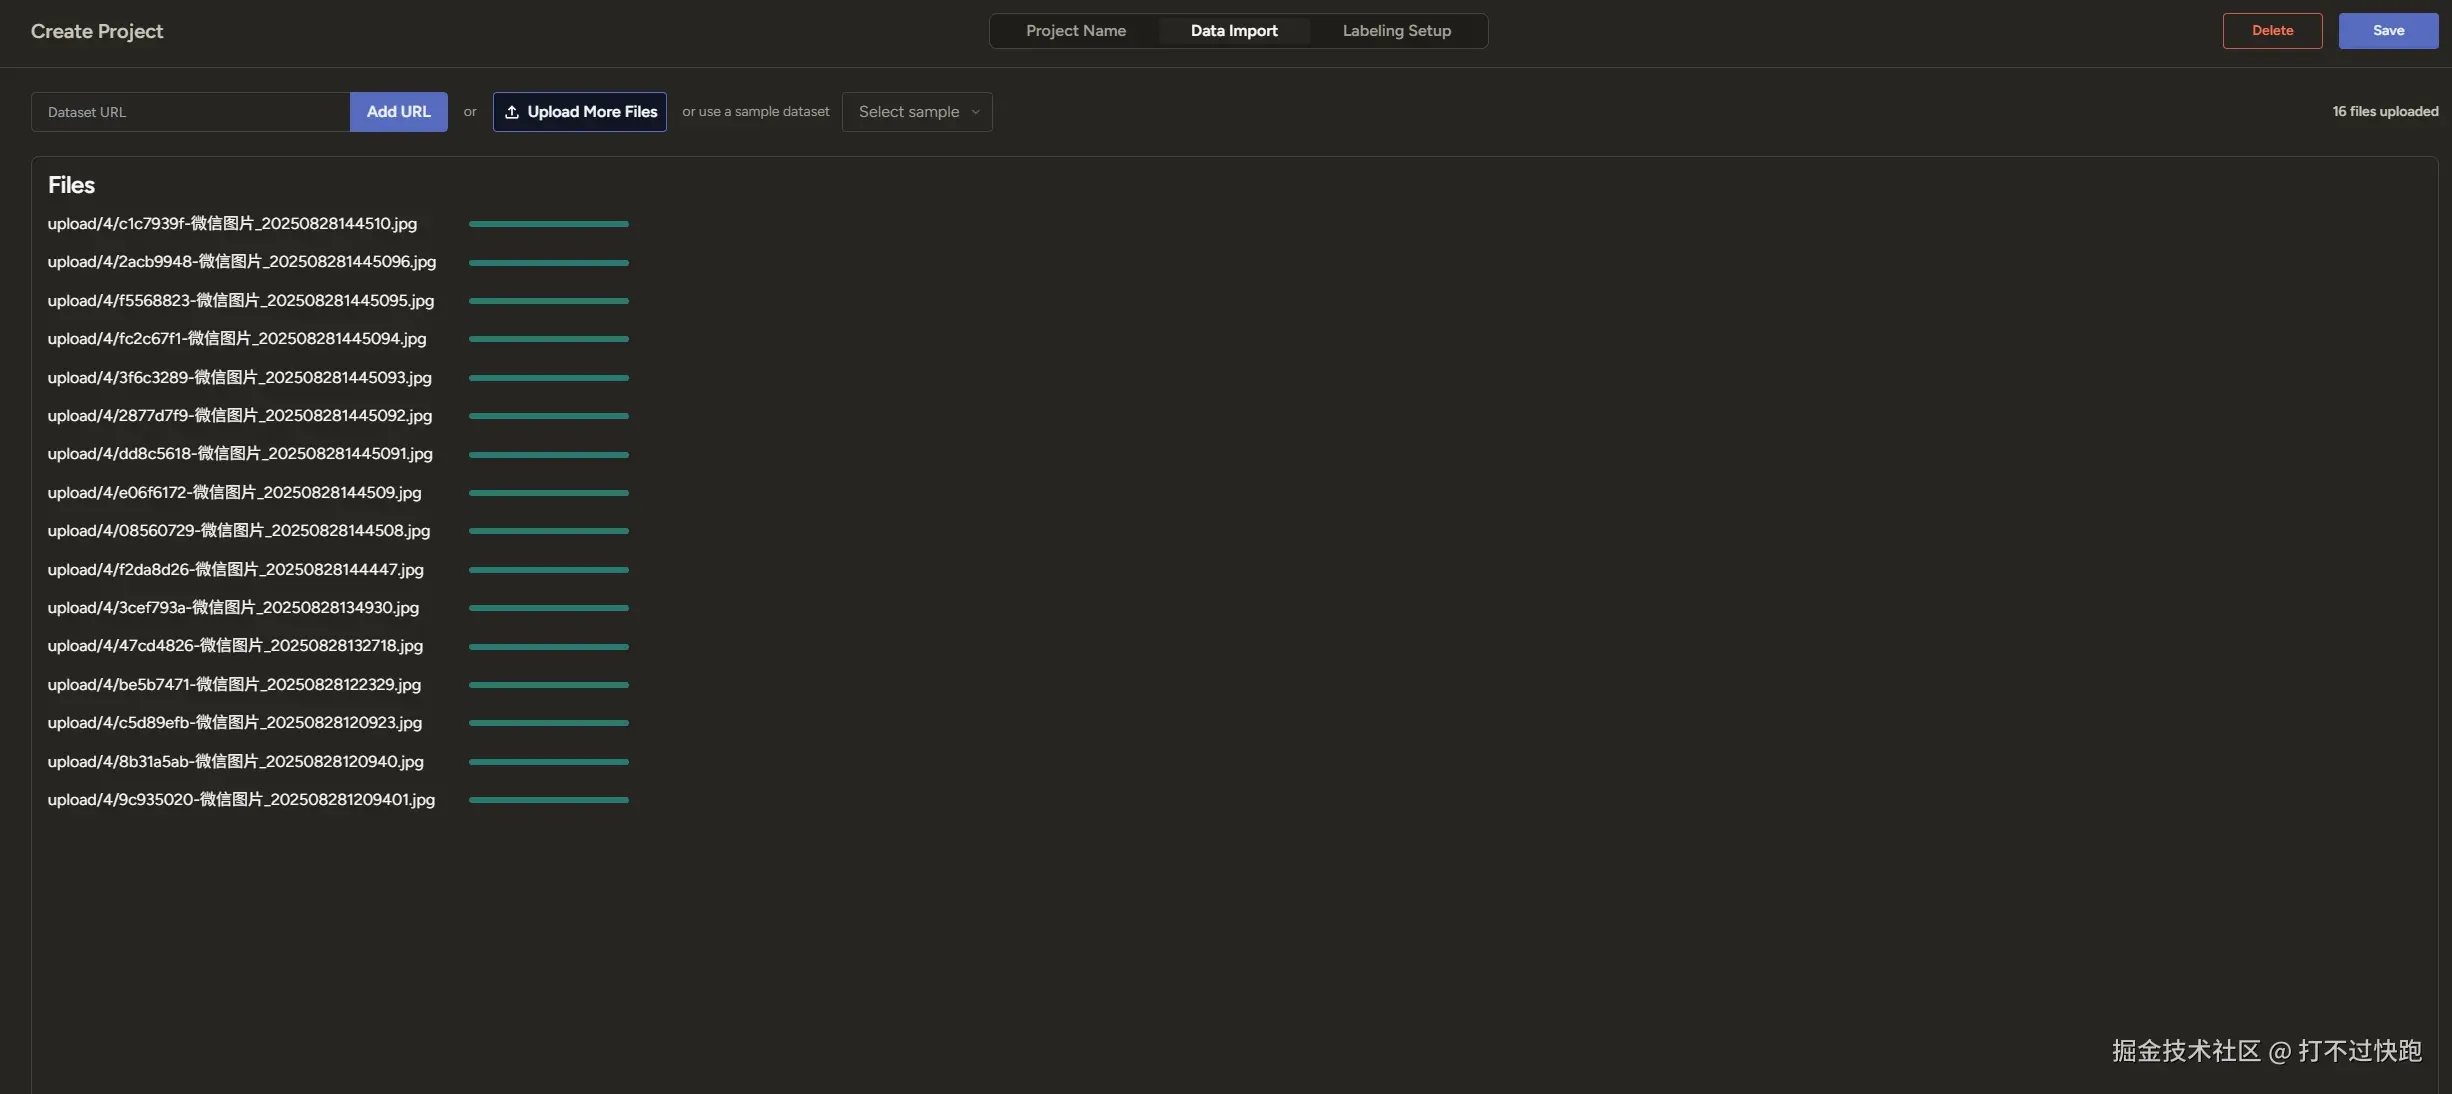Select file e06f6172 ending 144509.jpg

coord(235,493)
